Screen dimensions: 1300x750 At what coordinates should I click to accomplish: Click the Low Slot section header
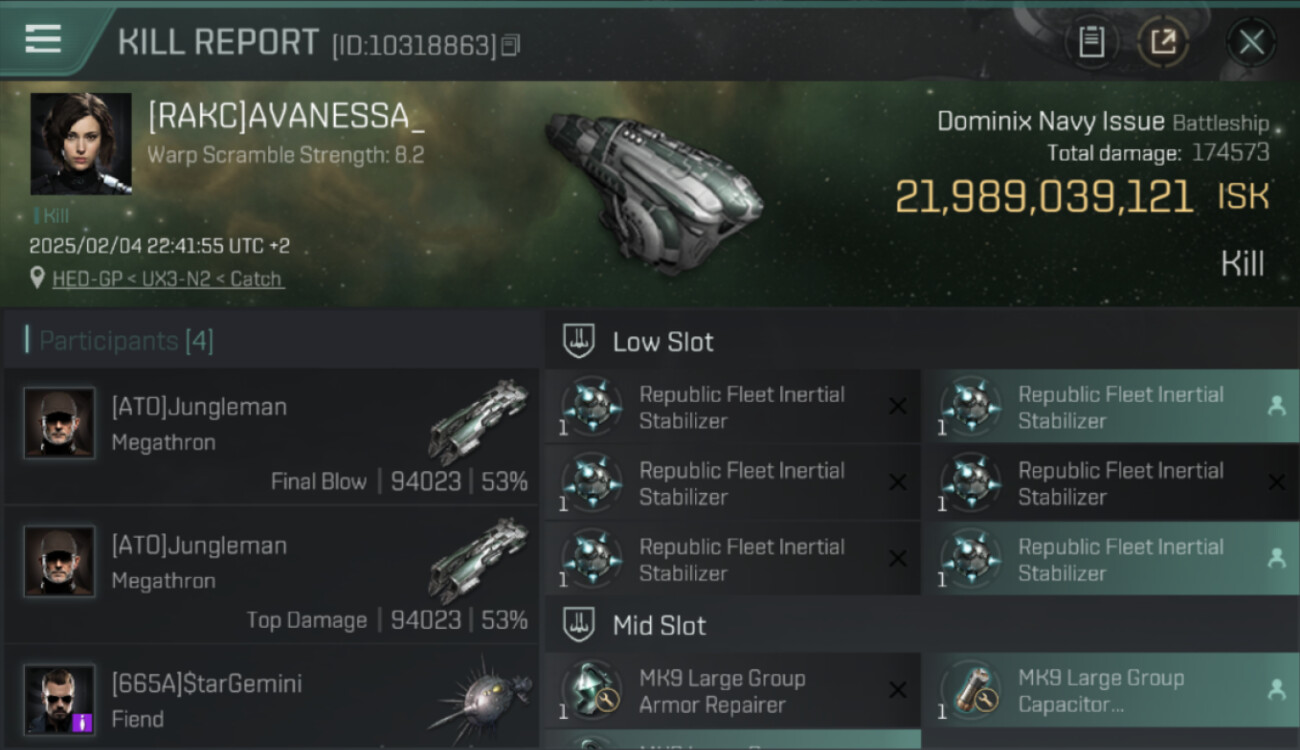point(663,342)
